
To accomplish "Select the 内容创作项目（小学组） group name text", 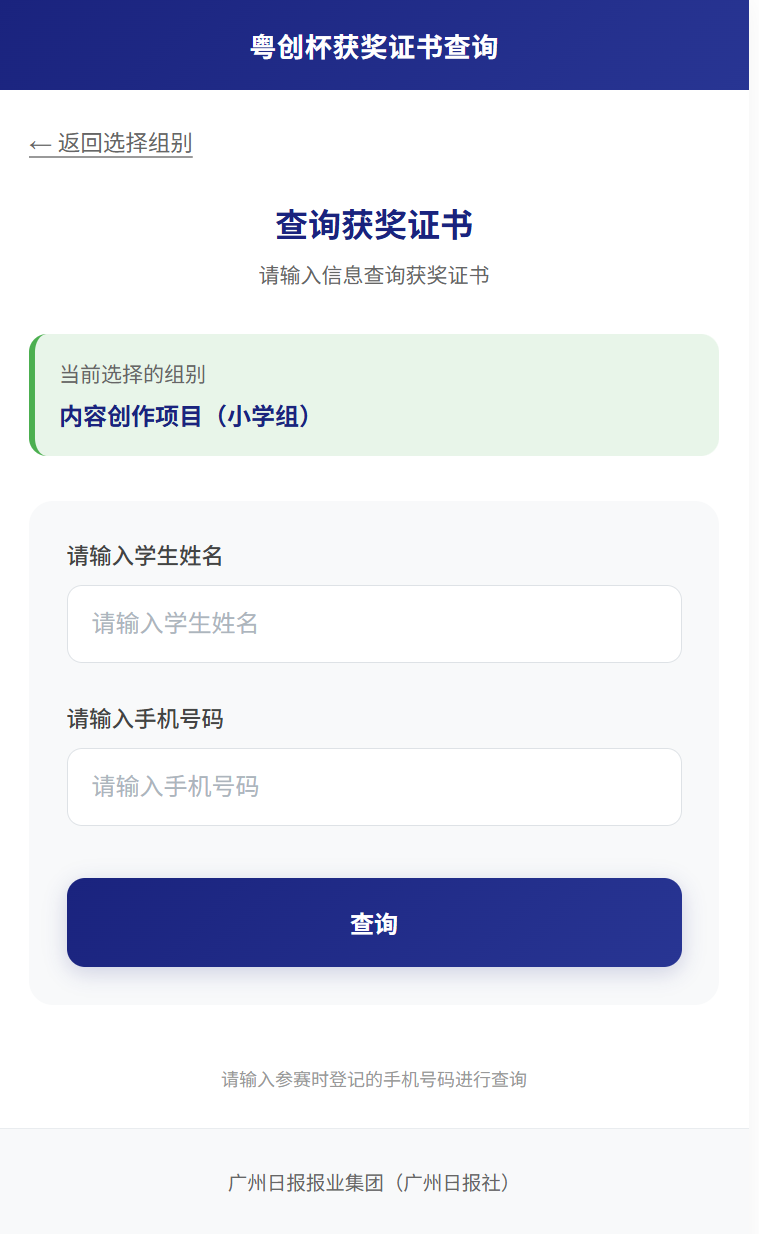I will 185,417.
